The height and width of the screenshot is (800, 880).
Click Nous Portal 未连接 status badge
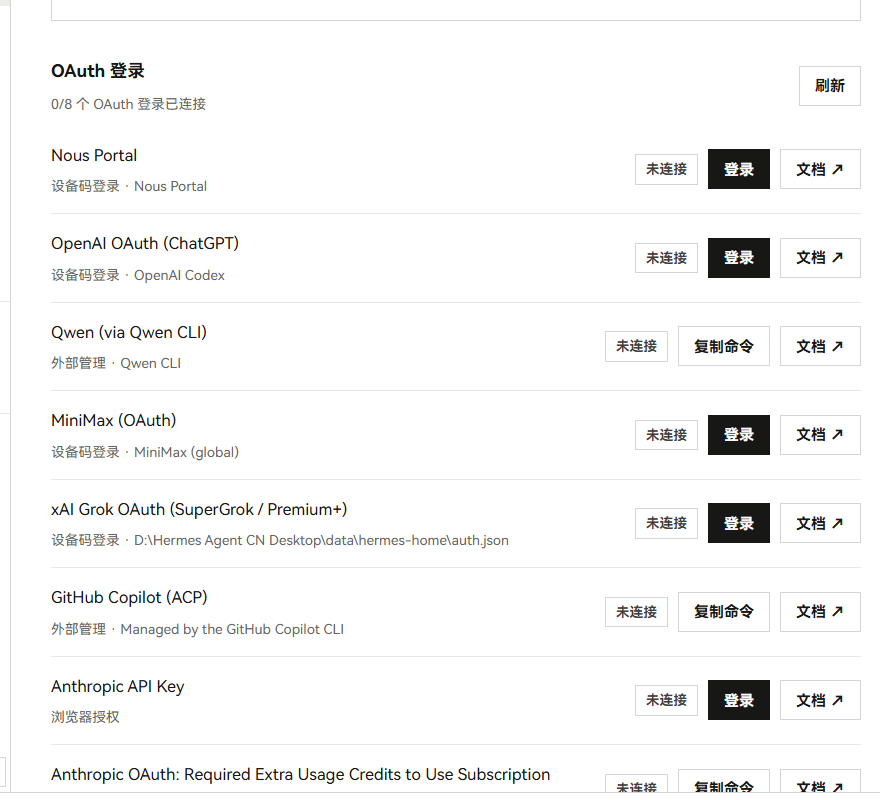666,169
